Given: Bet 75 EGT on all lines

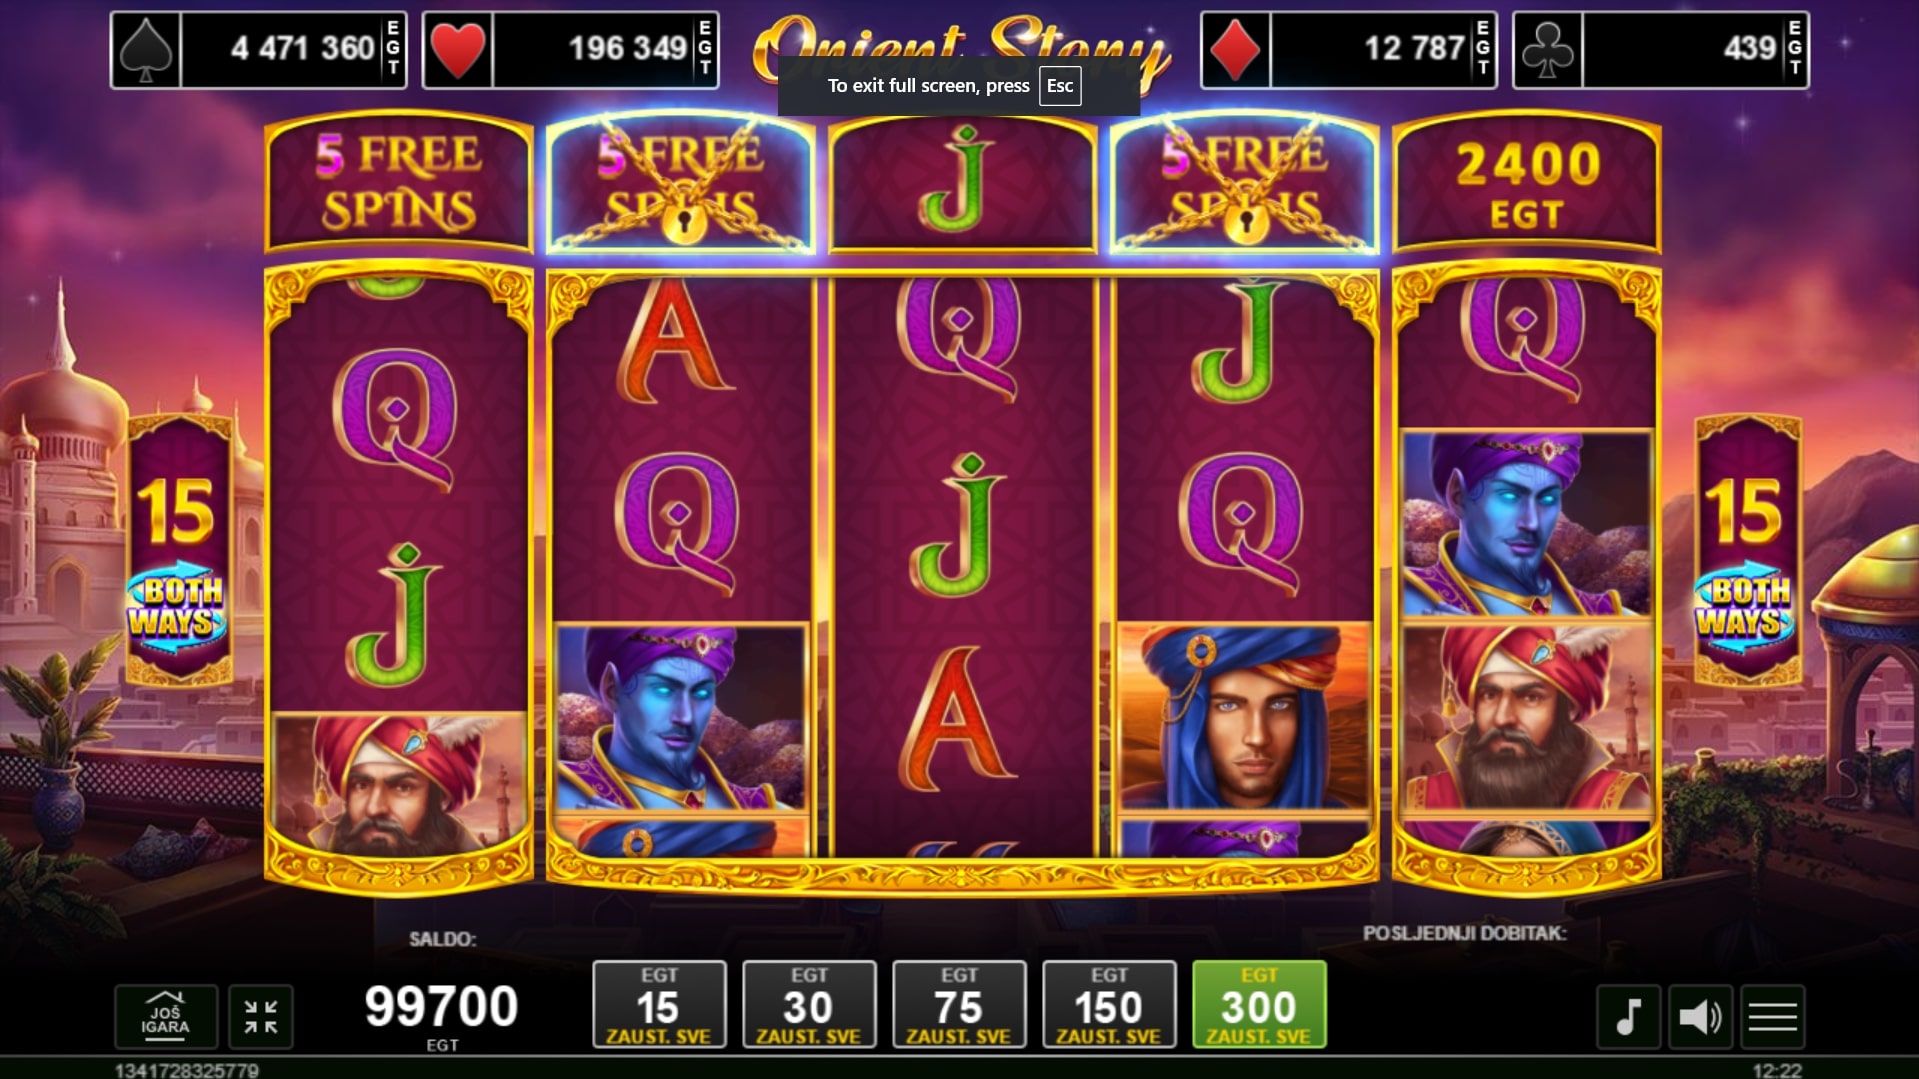Looking at the screenshot, I should [959, 1005].
